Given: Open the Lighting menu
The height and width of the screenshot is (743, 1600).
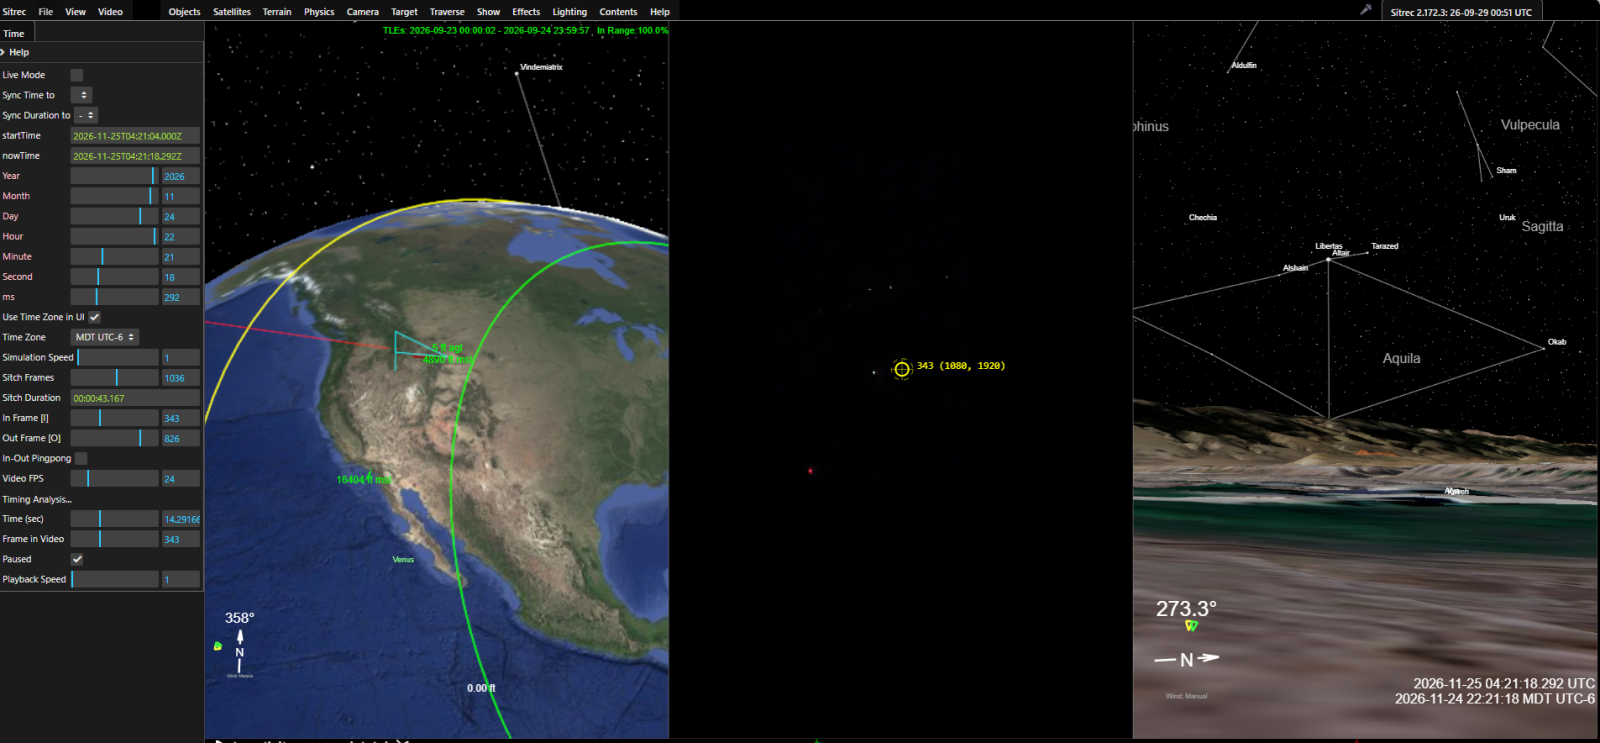Looking at the screenshot, I should click(x=570, y=12).
